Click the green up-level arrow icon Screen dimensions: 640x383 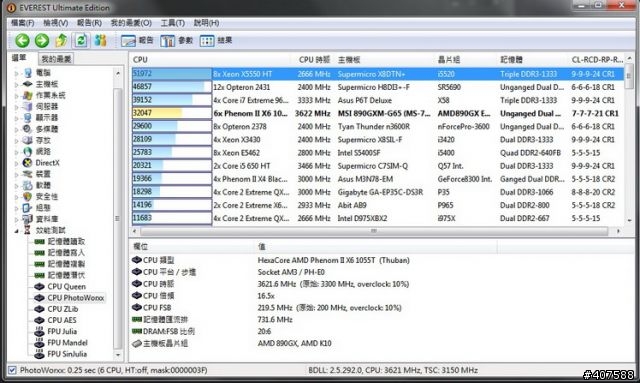(x=61, y=40)
